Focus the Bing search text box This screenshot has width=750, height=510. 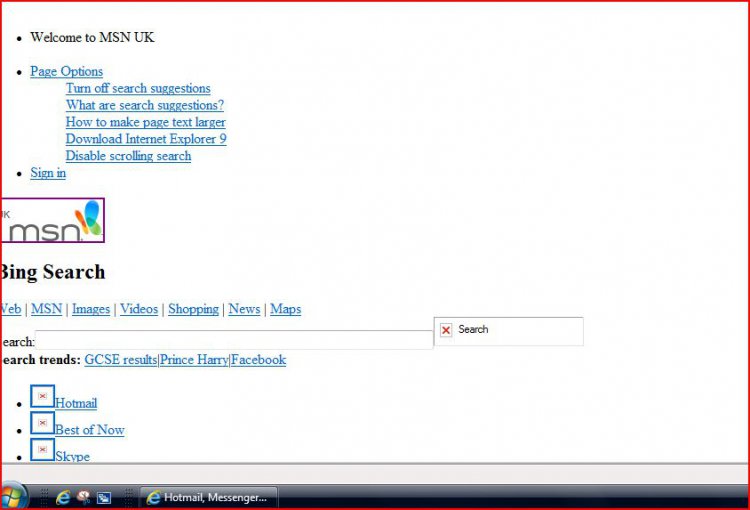click(x=234, y=340)
